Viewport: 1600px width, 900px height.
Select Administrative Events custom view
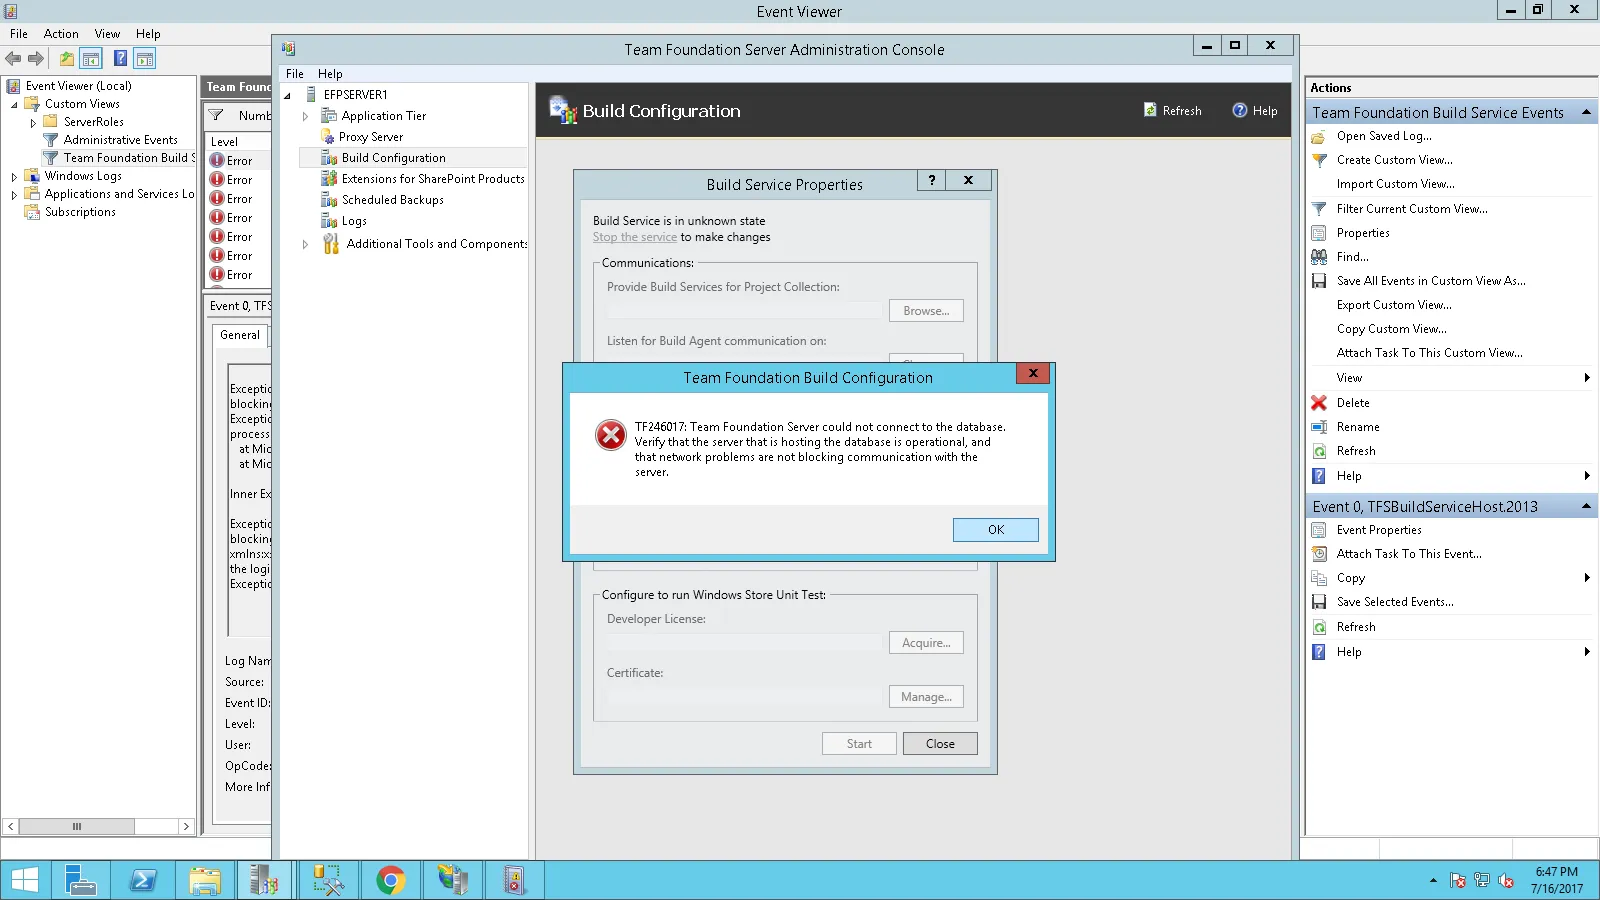click(120, 140)
